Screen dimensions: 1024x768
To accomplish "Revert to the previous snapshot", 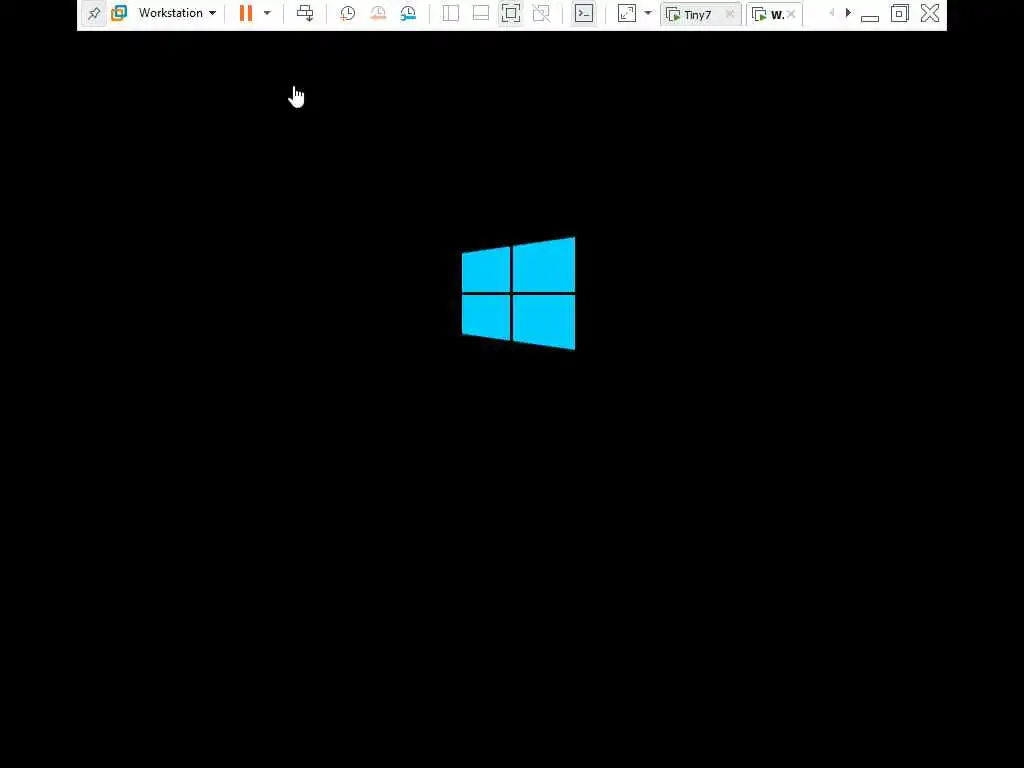I will (x=377, y=13).
